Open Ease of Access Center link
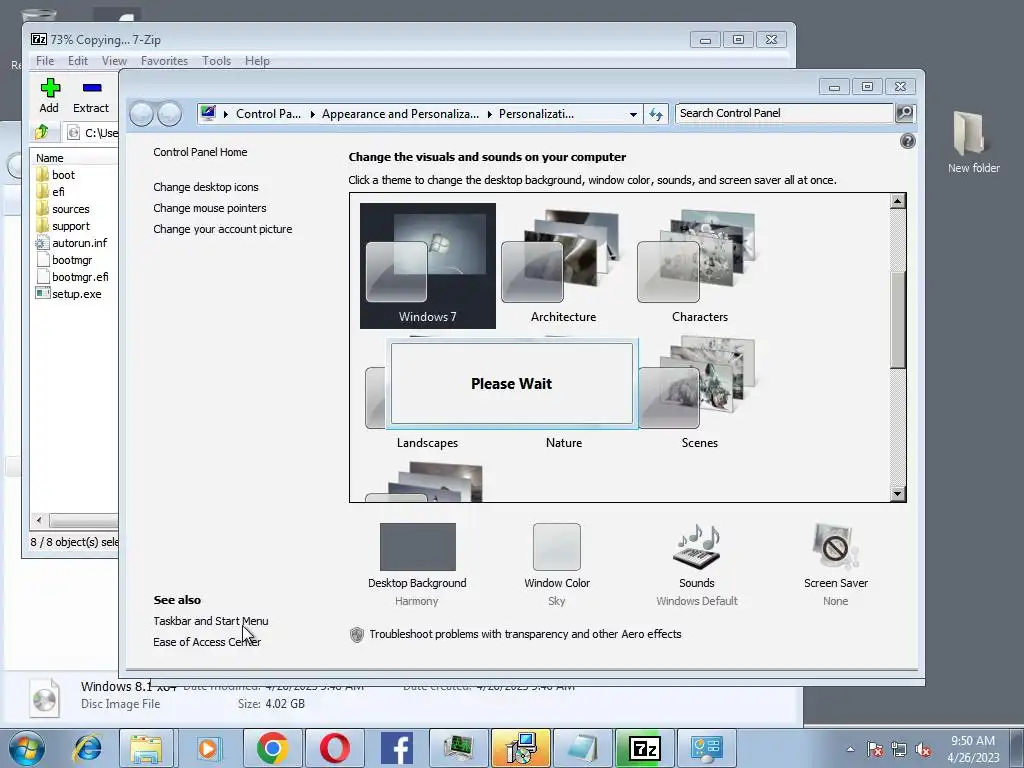This screenshot has width=1024, height=768. pos(206,642)
